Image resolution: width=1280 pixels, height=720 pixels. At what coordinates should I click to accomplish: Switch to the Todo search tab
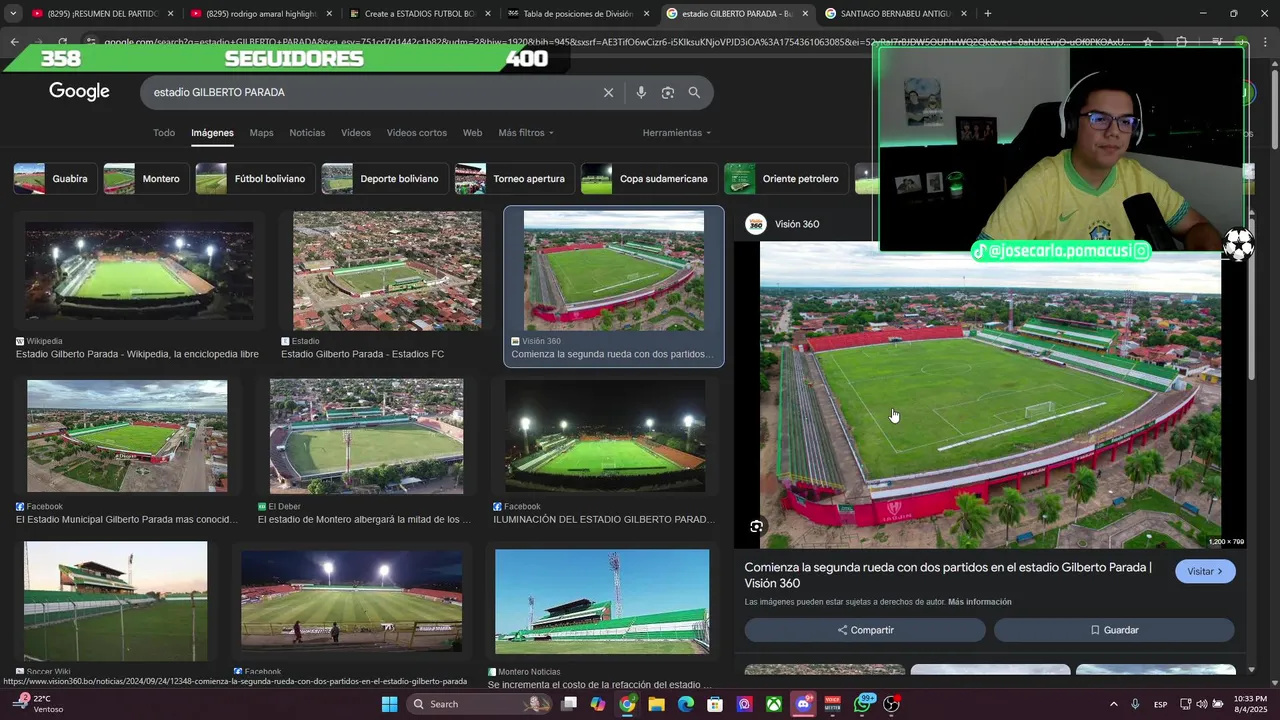[164, 133]
